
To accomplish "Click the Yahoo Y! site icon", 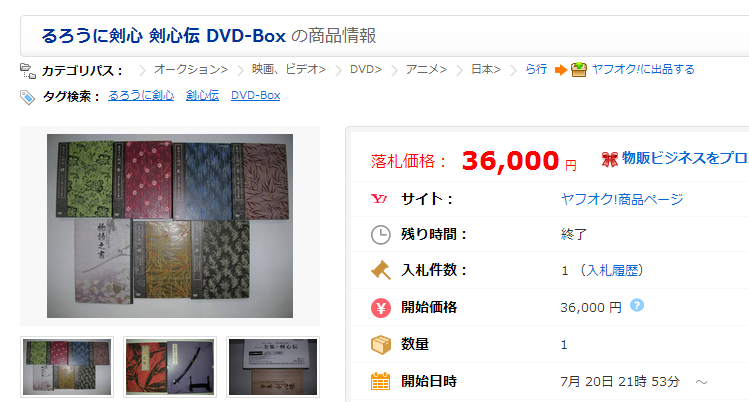I will (379, 199).
